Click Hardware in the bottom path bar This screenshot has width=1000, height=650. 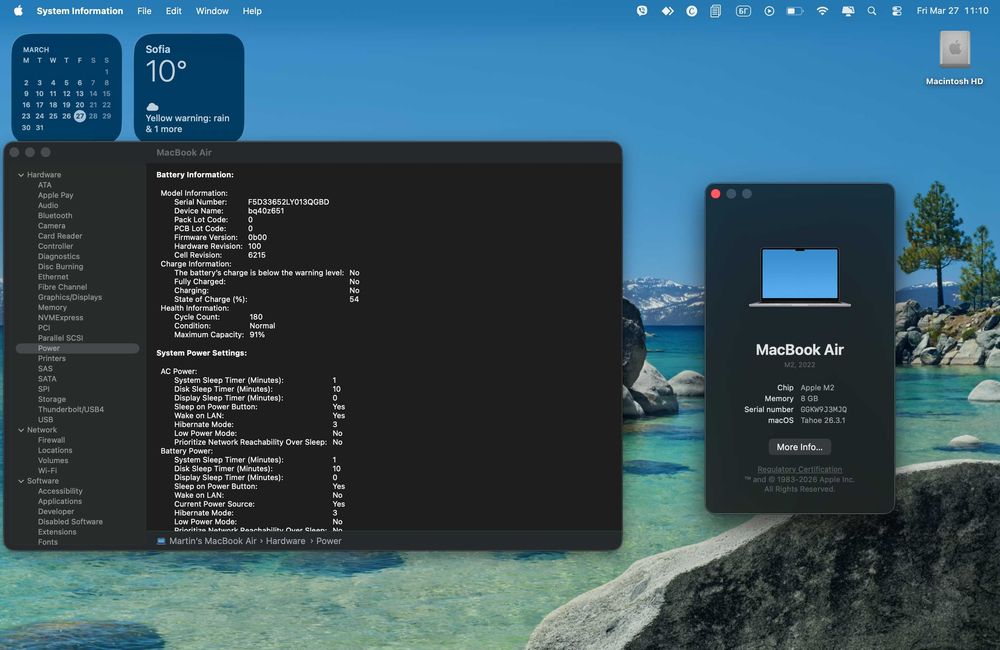[x=285, y=541]
